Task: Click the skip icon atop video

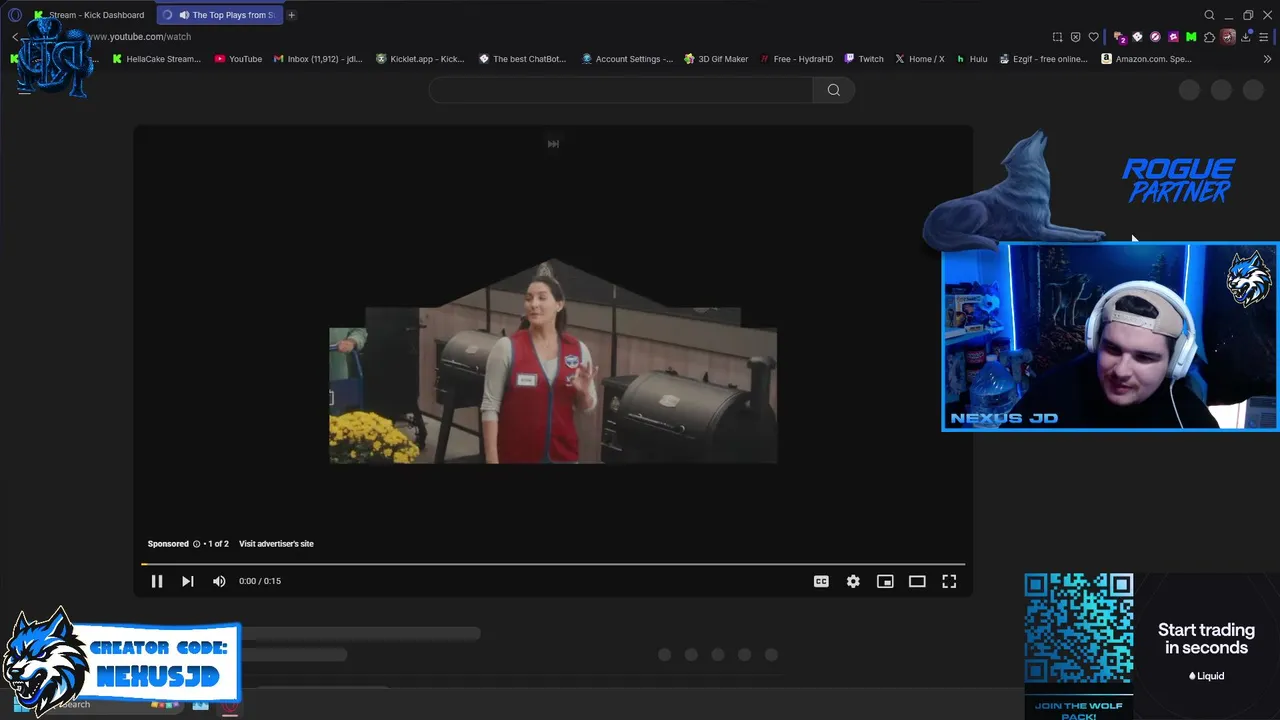Action: point(553,144)
